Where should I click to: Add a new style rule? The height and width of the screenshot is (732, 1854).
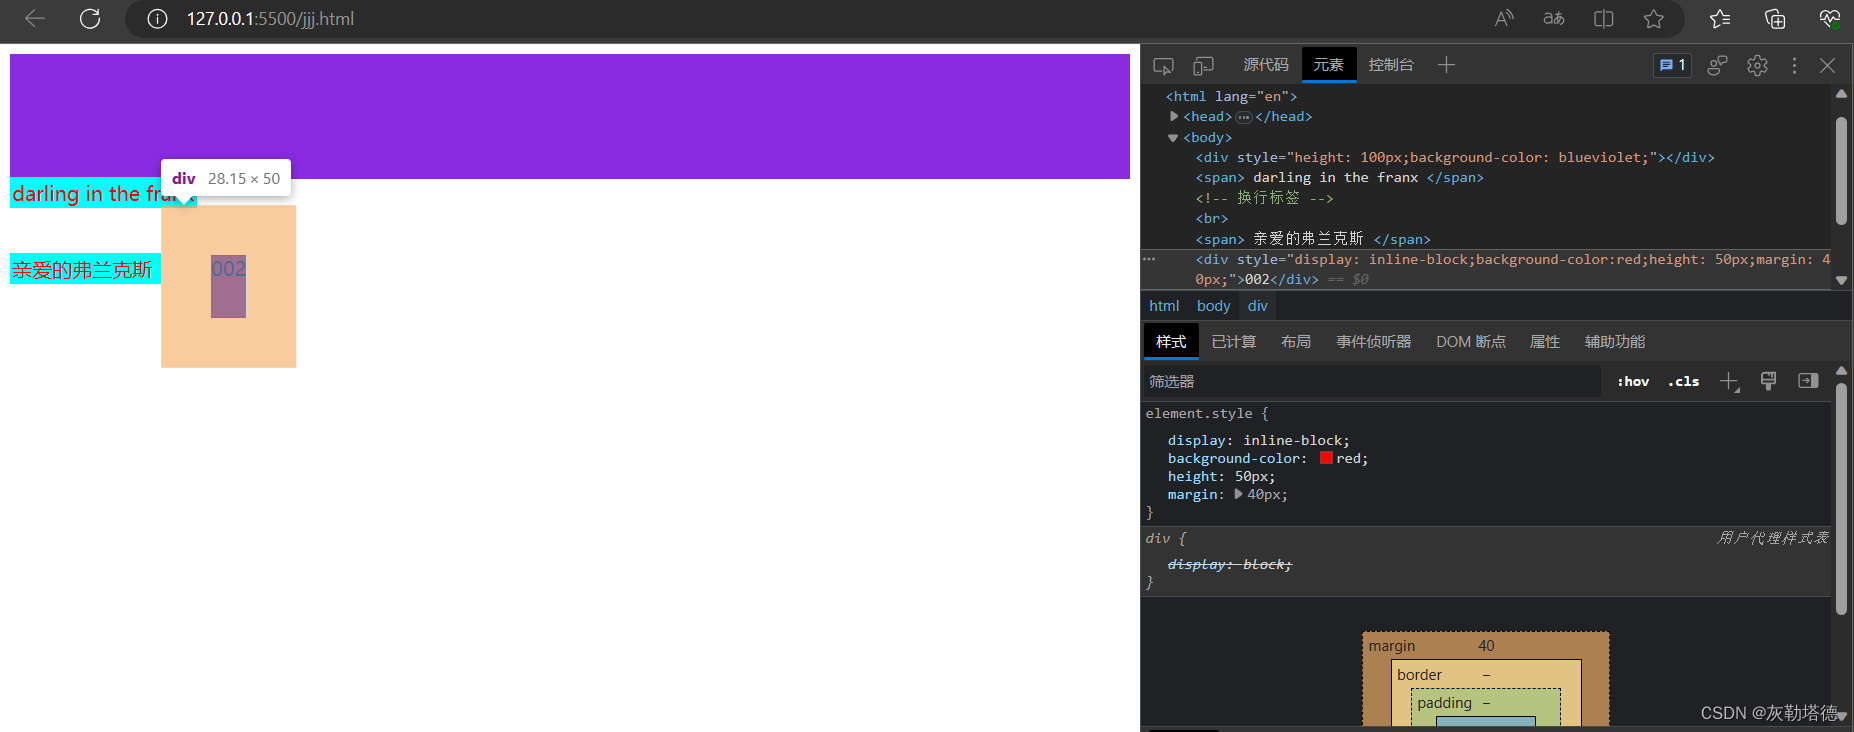pos(1729,381)
